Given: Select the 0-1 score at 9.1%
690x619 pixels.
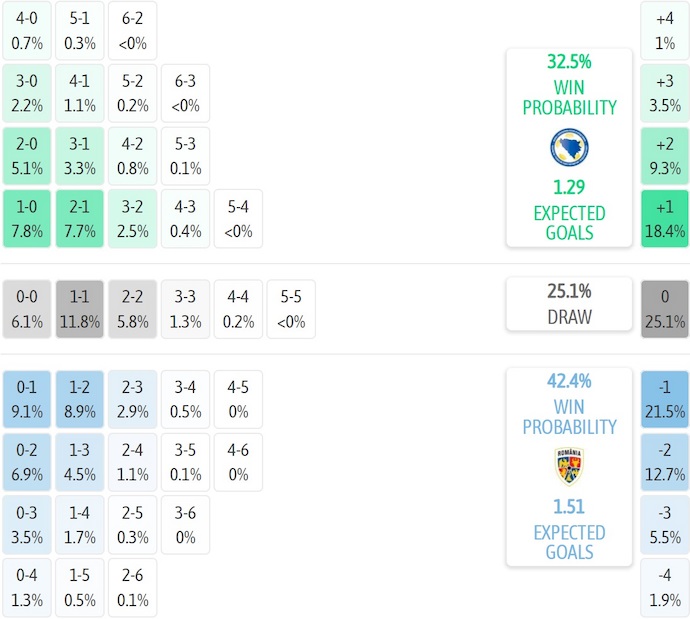Looking at the screenshot, I should click(x=28, y=399).
